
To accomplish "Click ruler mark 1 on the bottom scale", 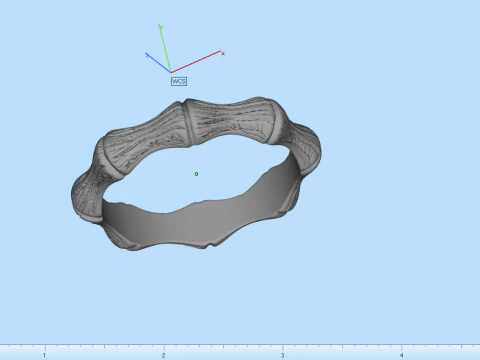I will point(44,355).
